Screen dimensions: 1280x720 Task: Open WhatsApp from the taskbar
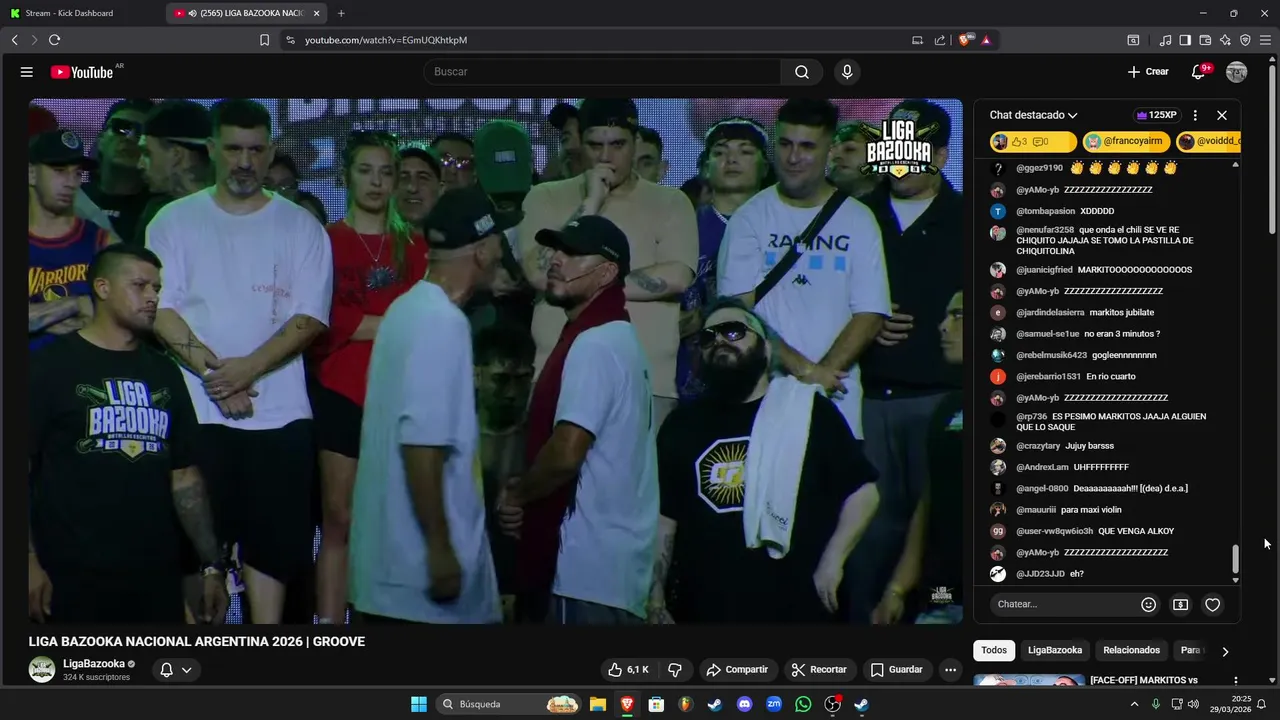[x=803, y=704]
